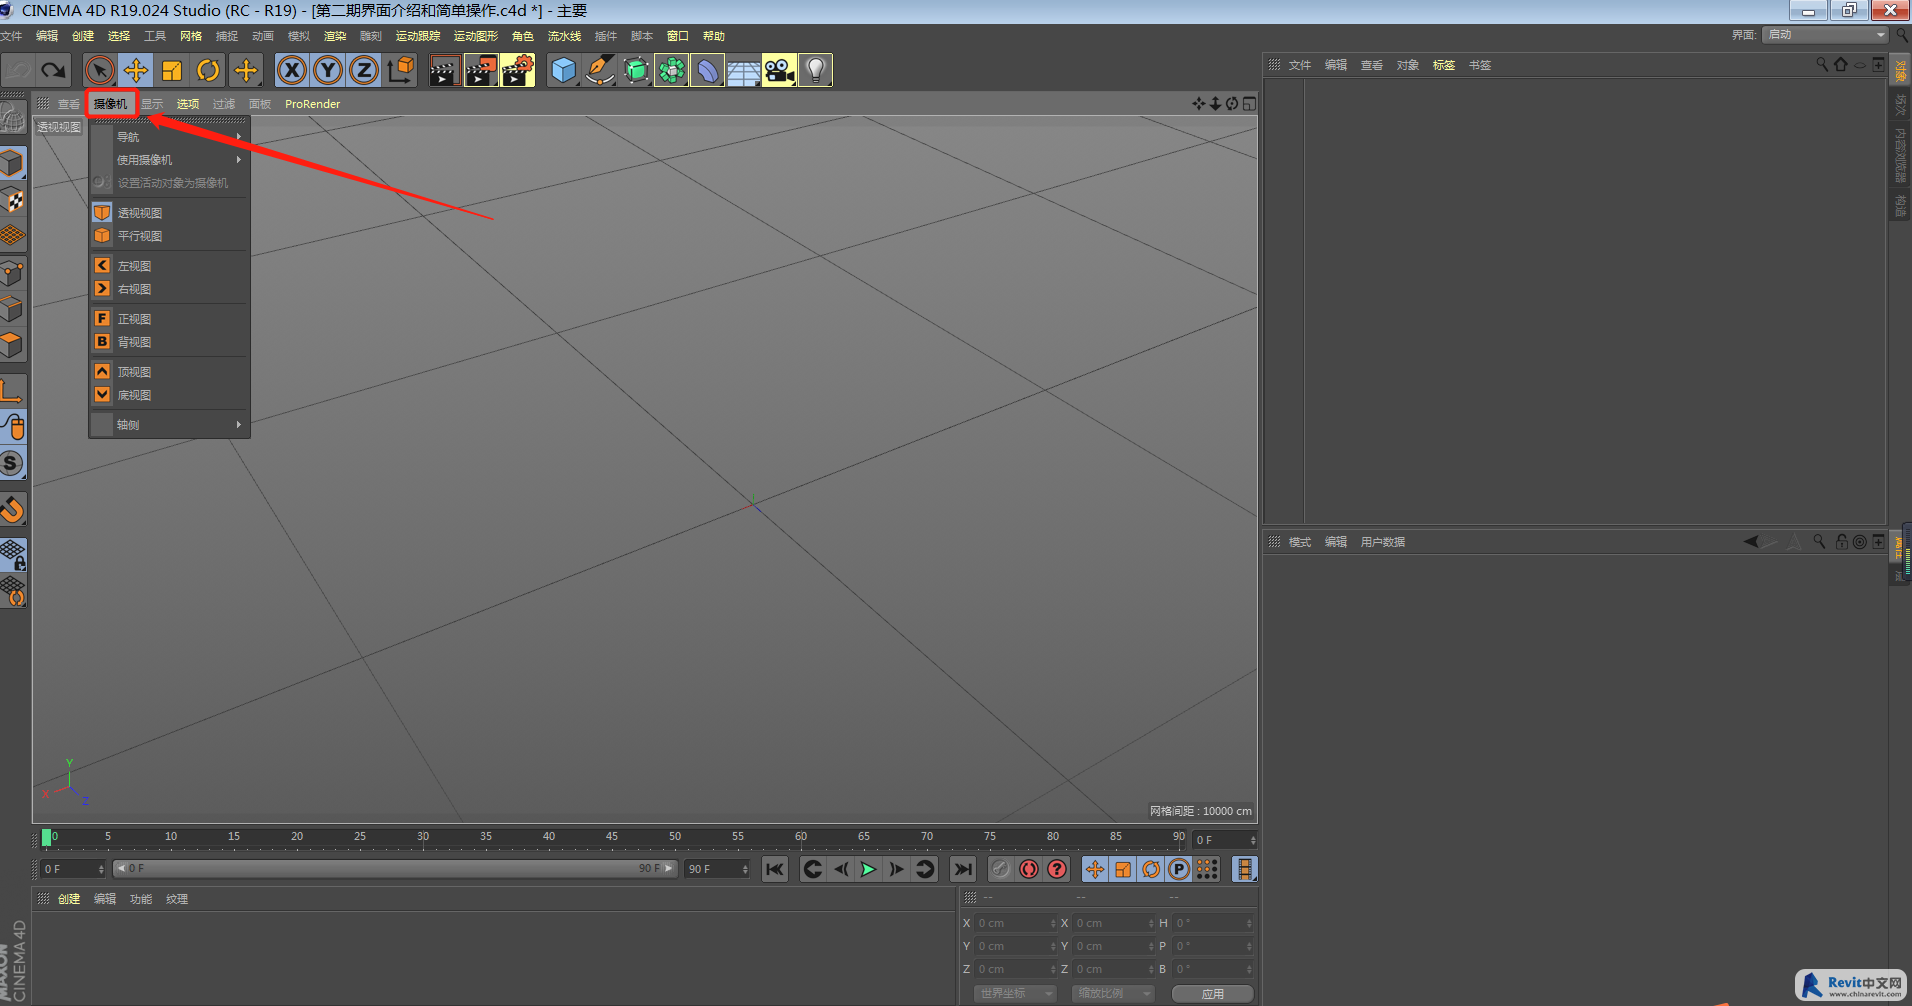The image size is (1912, 1006).
Task: Activate the Move tool in top toolbar
Action: pyautogui.click(x=136, y=70)
